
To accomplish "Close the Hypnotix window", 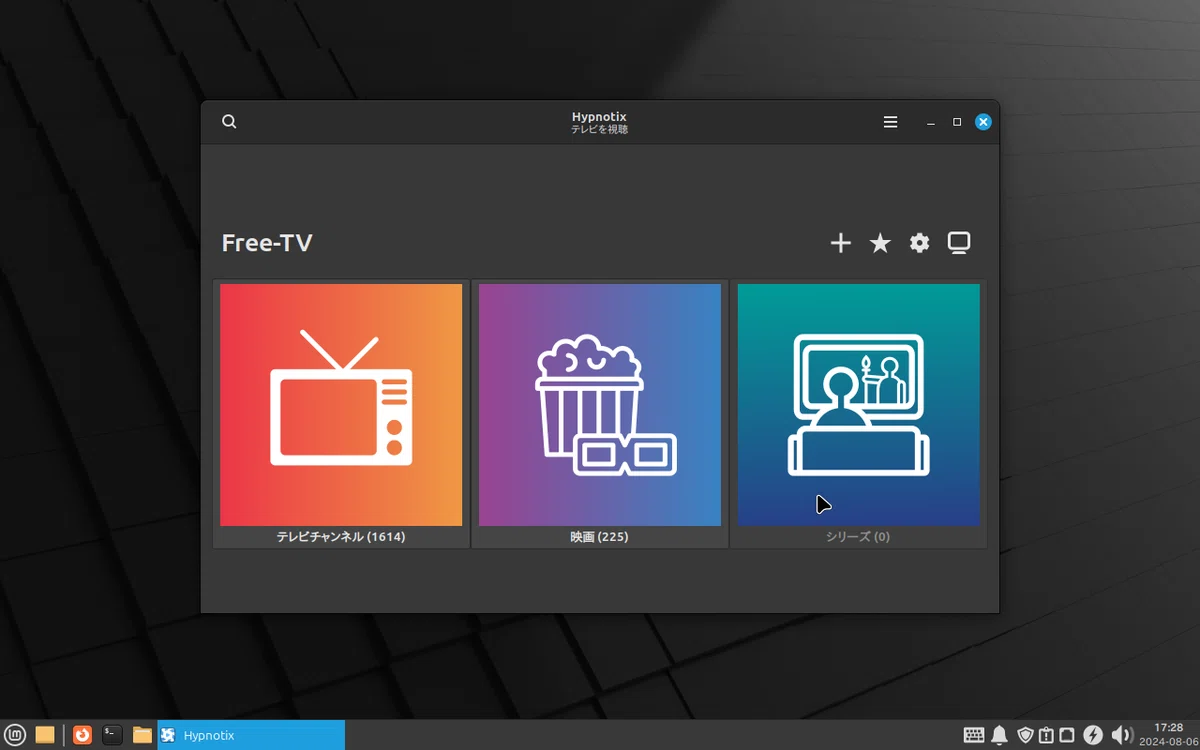I will pyautogui.click(x=983, y=122).
